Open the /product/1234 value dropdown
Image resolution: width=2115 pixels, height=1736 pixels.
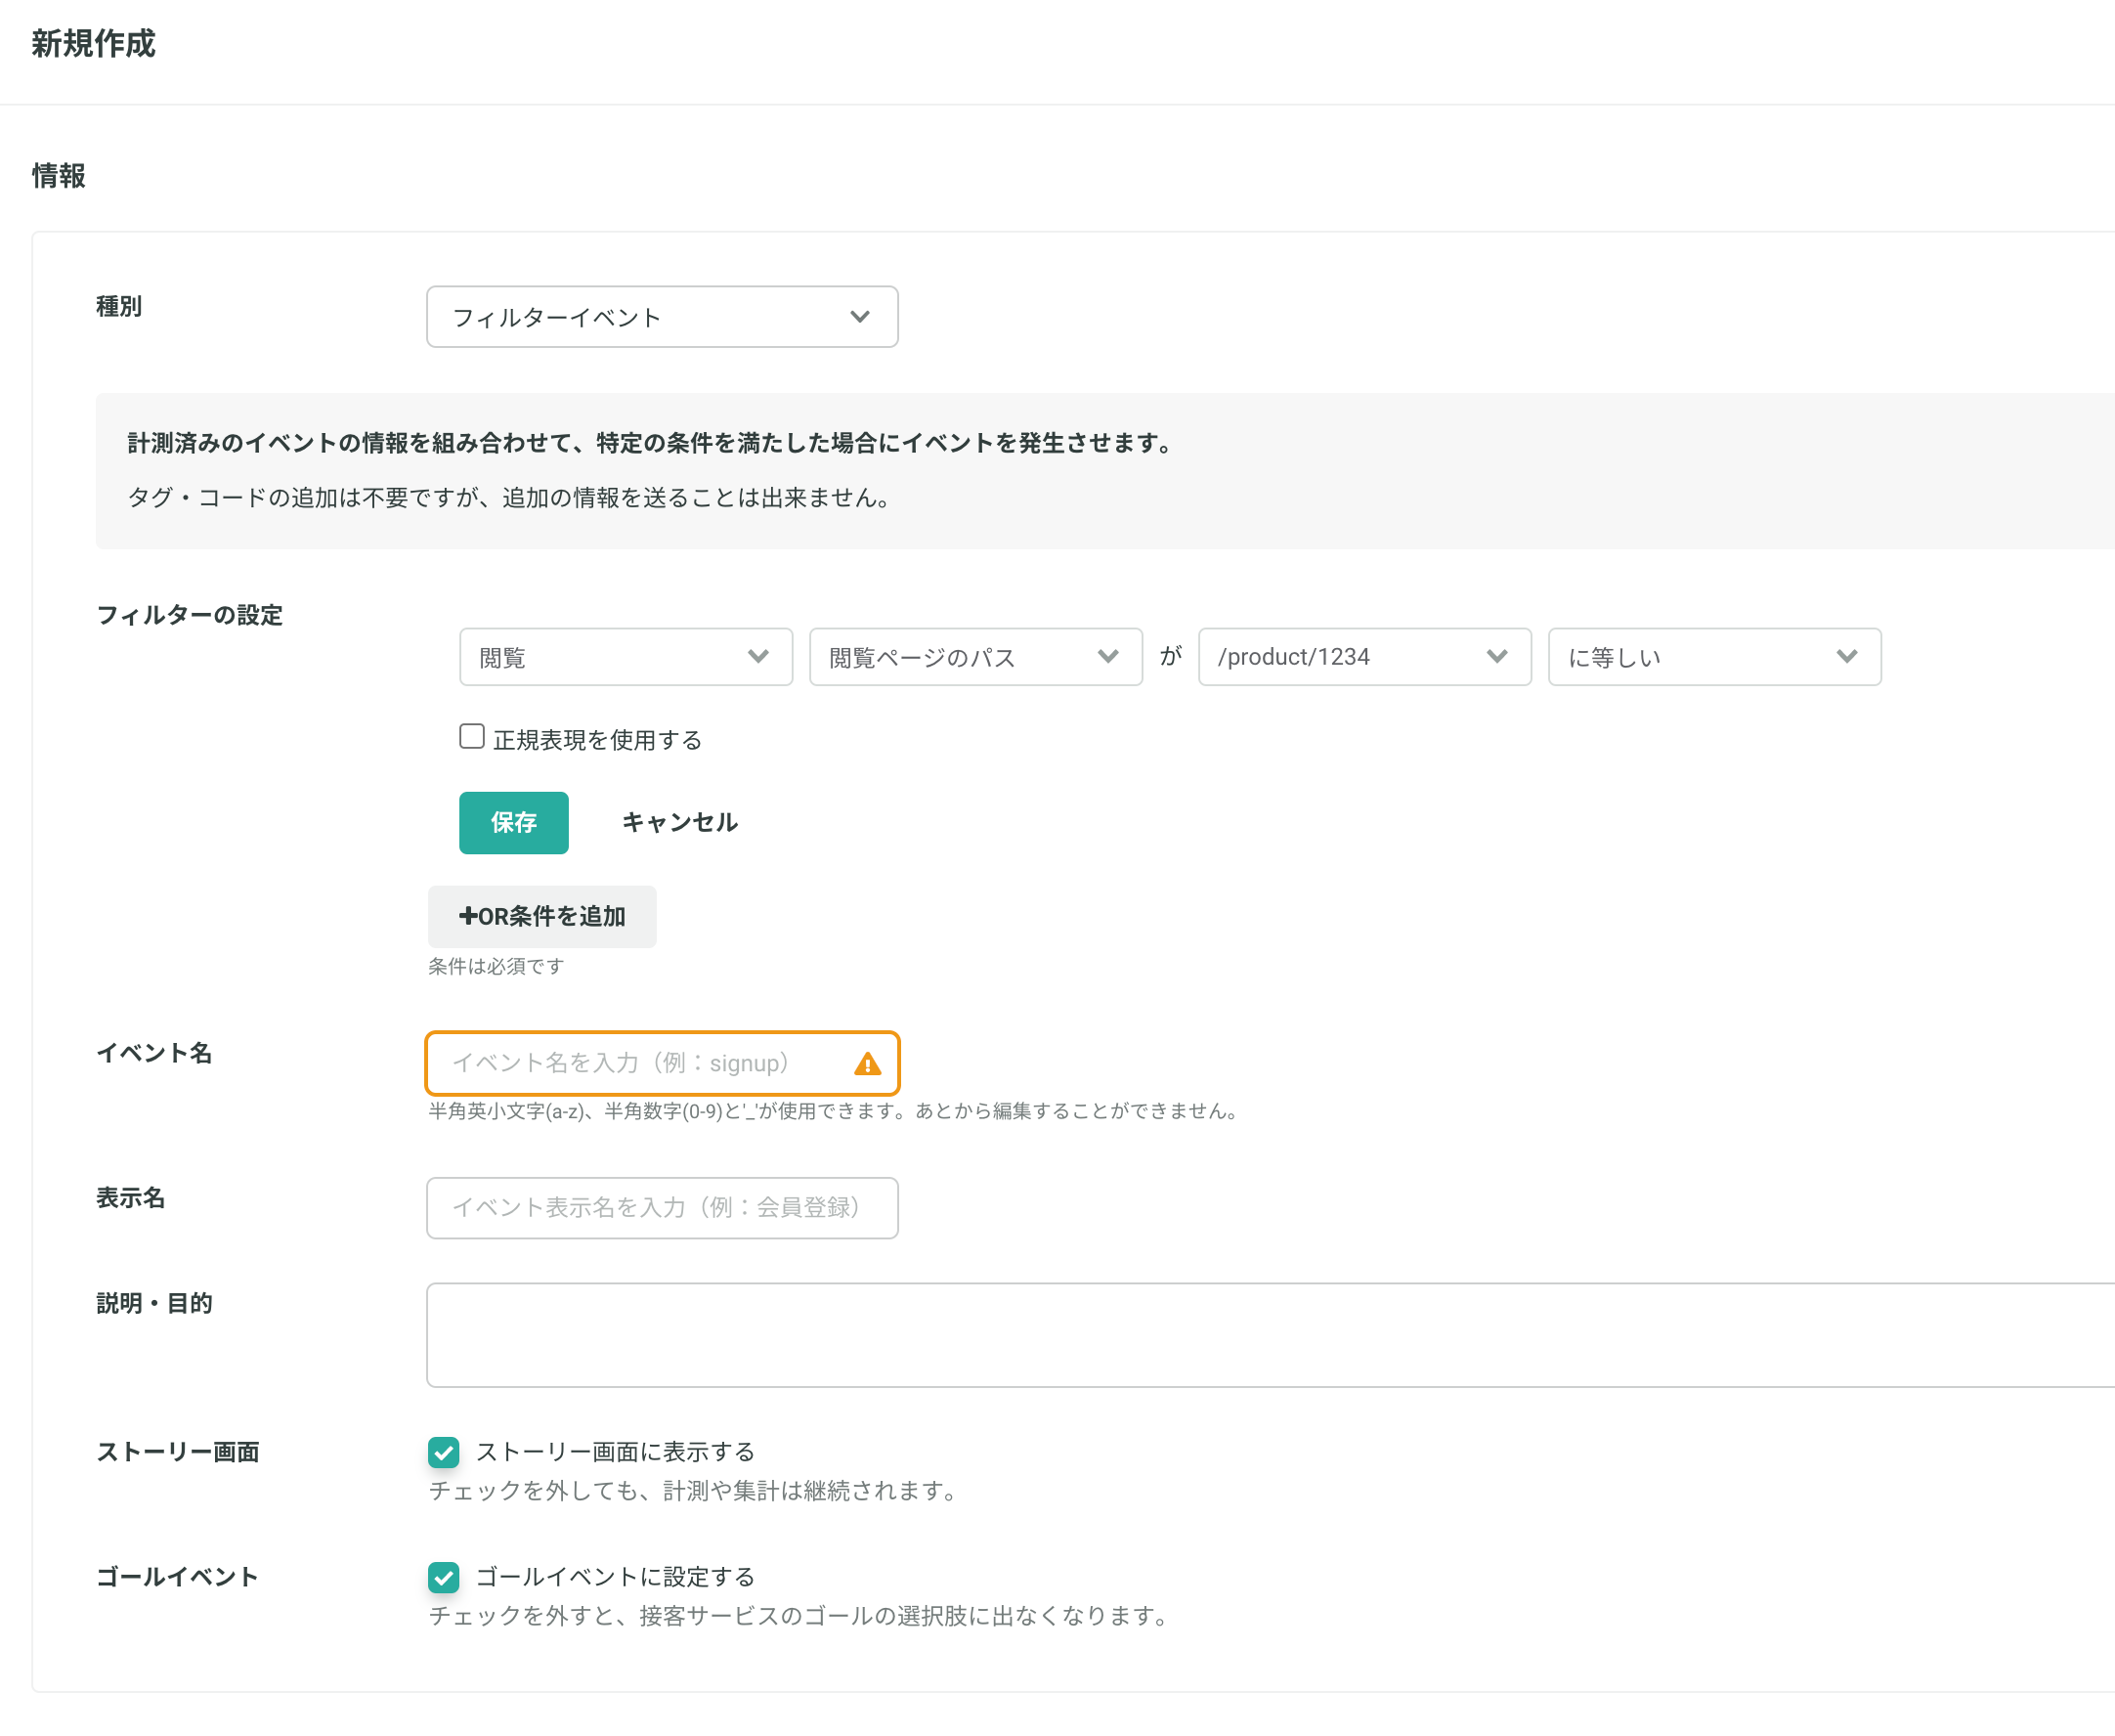1365,657
